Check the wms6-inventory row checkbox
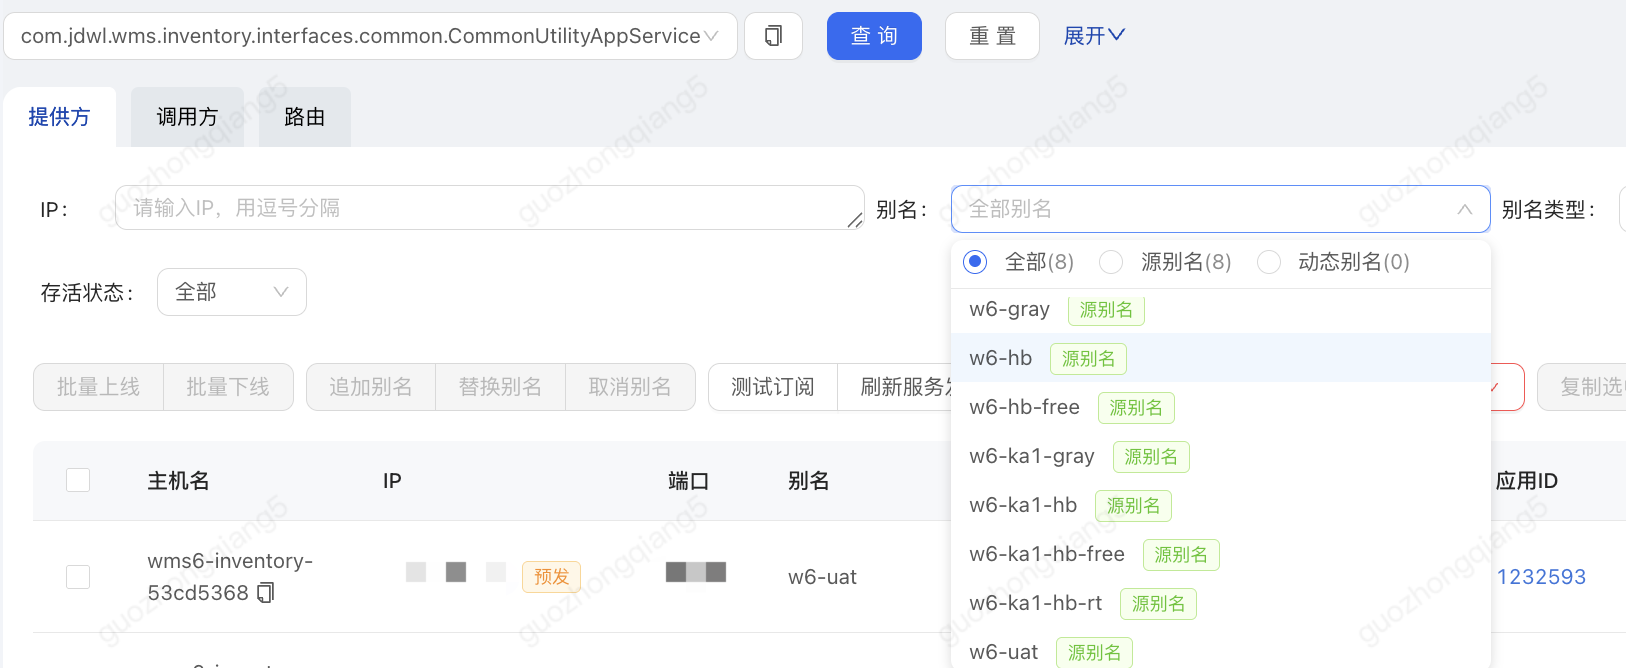The width and height of the screenshot is (1626, 668). 78,577
